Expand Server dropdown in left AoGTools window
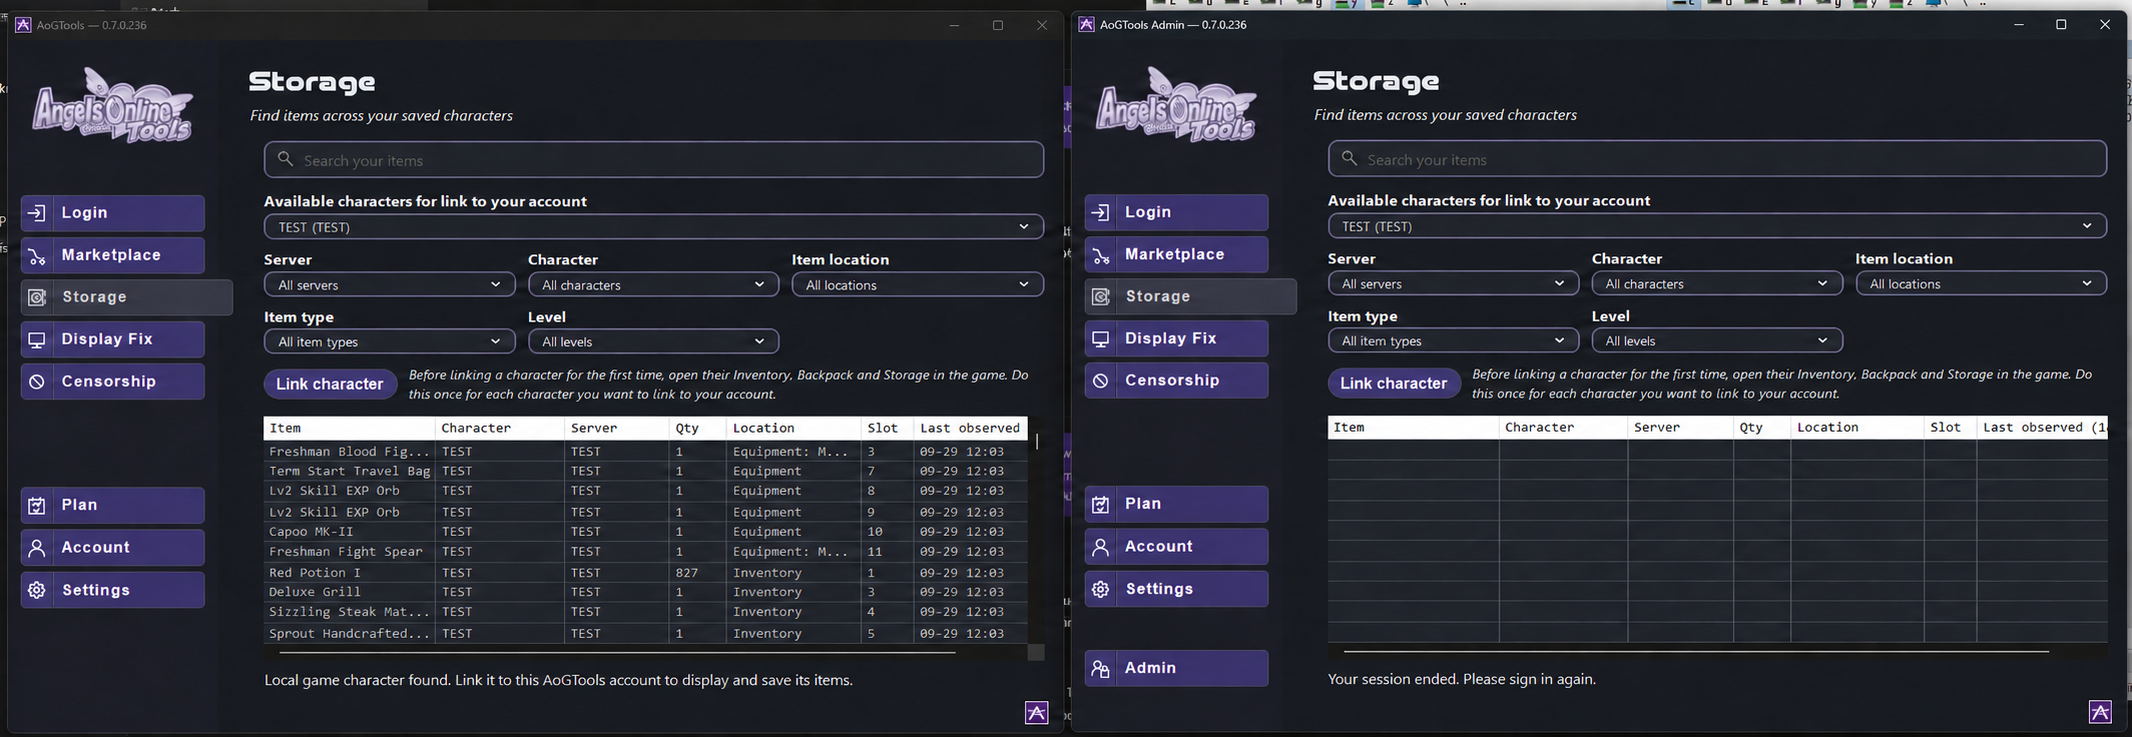Image resolution: width=2132 pixels, height=737 pixels. (x=390, y=285)
